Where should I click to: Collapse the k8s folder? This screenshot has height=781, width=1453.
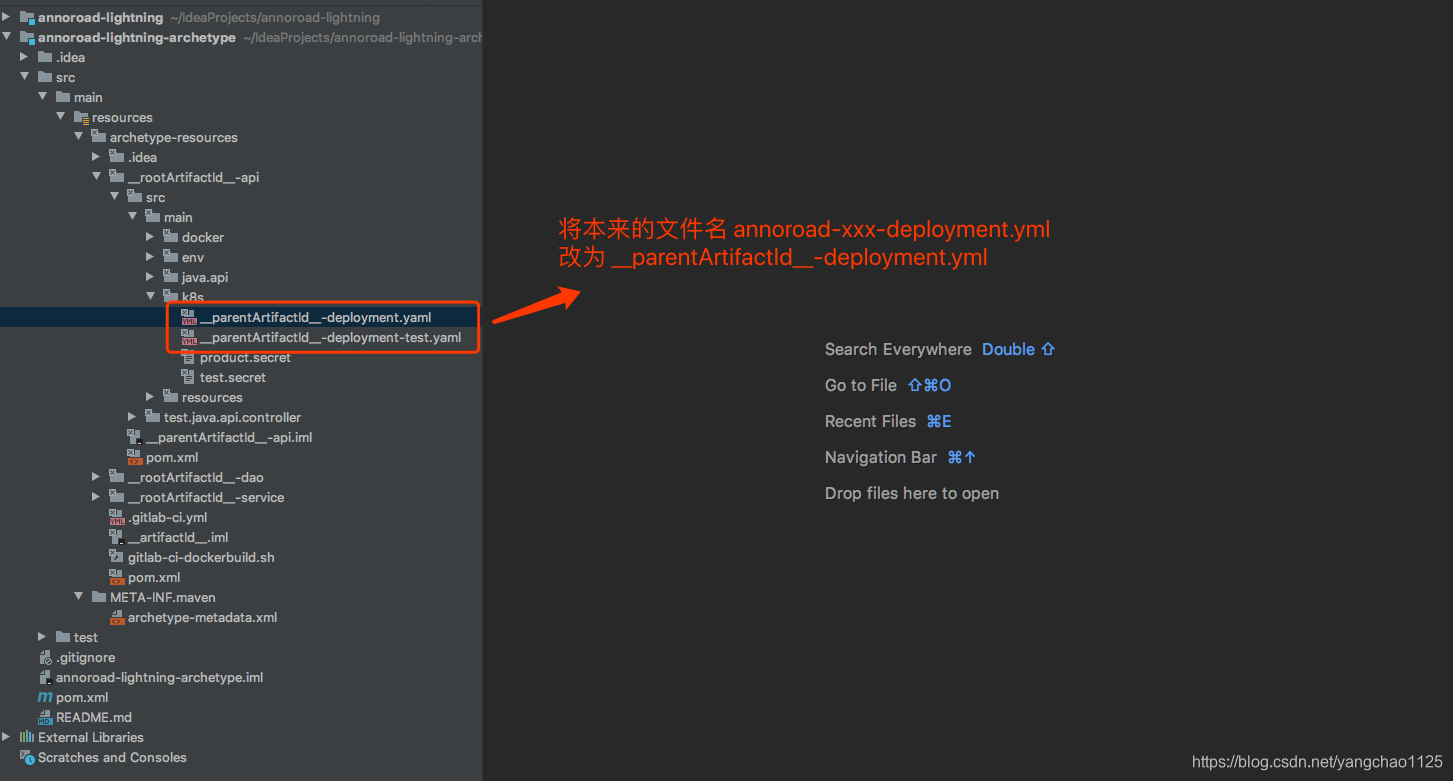(151, 297)
